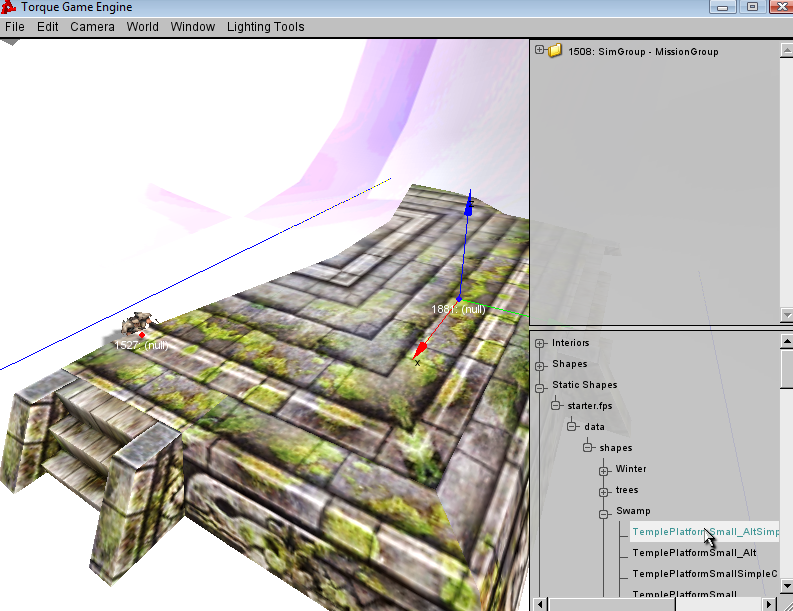Click the Torque Game Engine title icon
793x611 pixels.
[x=10, y=8]
